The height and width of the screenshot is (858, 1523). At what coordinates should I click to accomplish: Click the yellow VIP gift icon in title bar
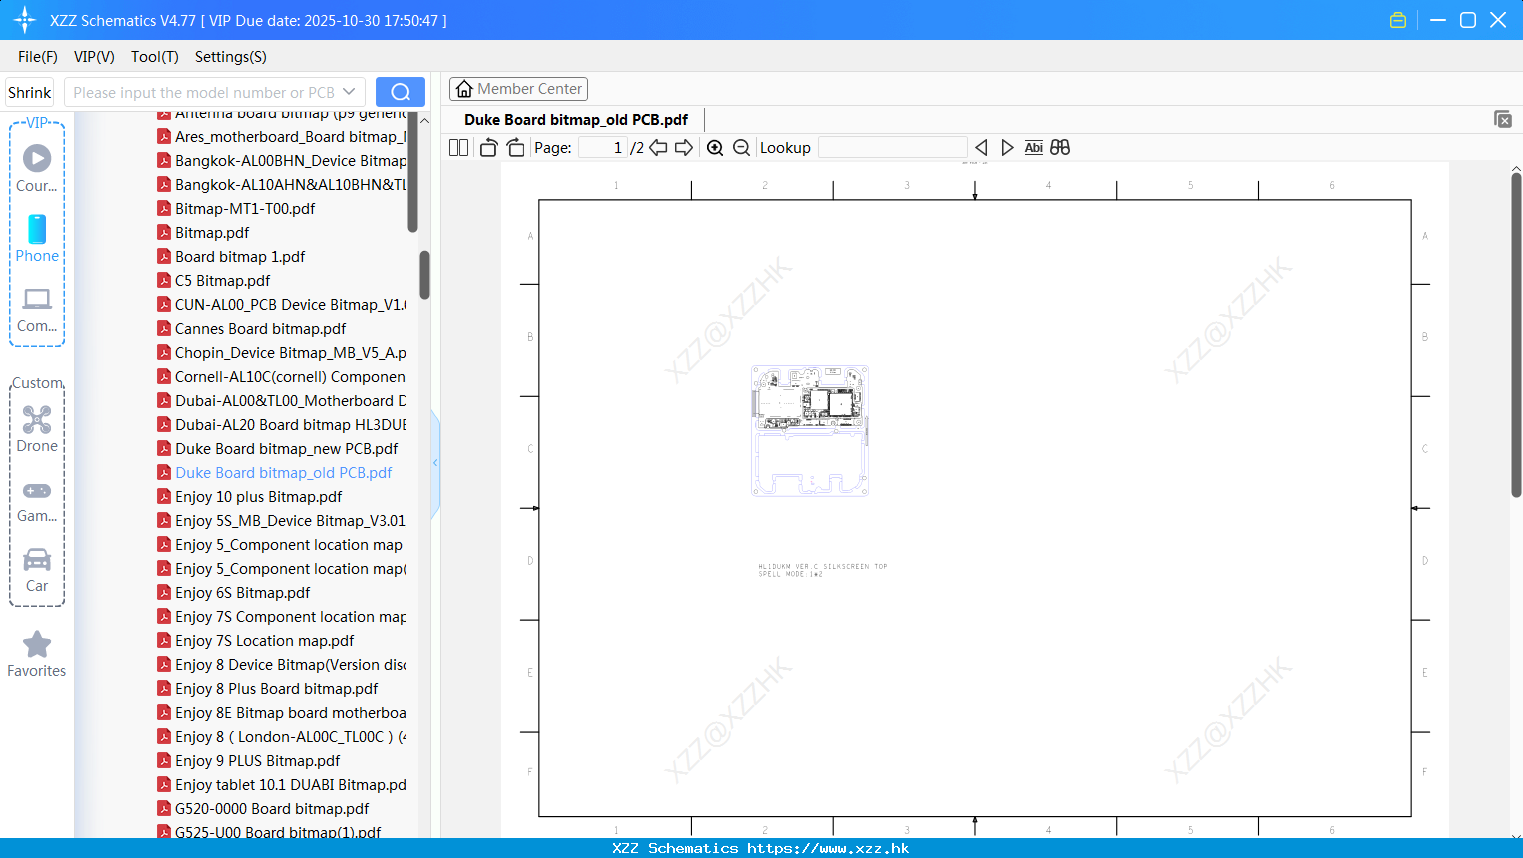pos(1398,20)
